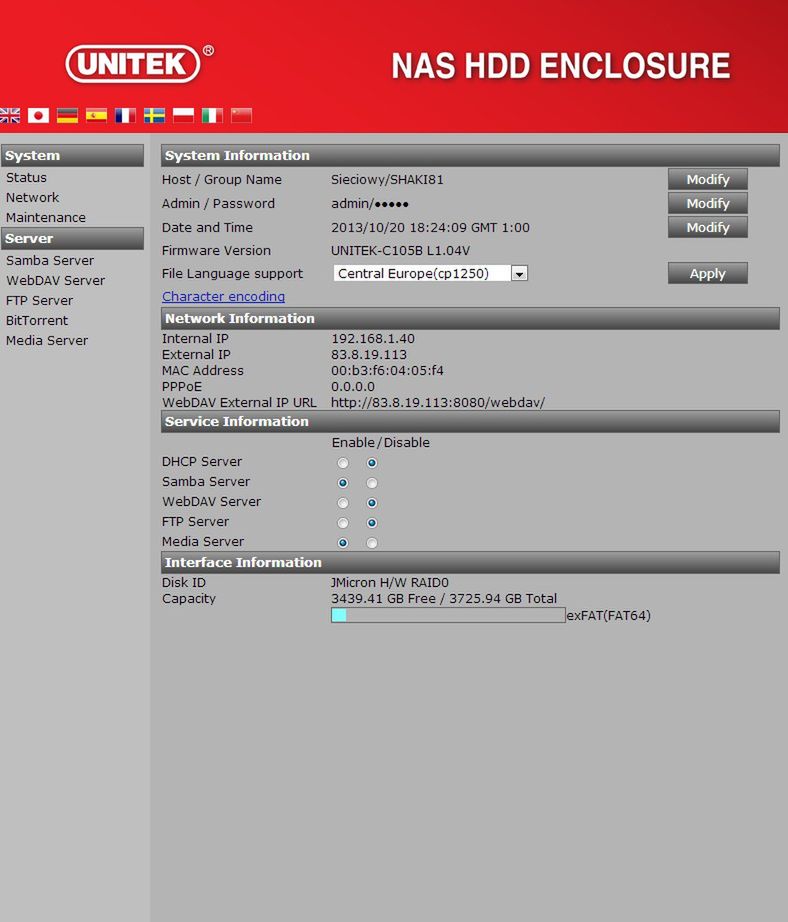Select Disable radio for WebDAV Server
The width and height of the screenshot is (788, 922).
[372, 503]
